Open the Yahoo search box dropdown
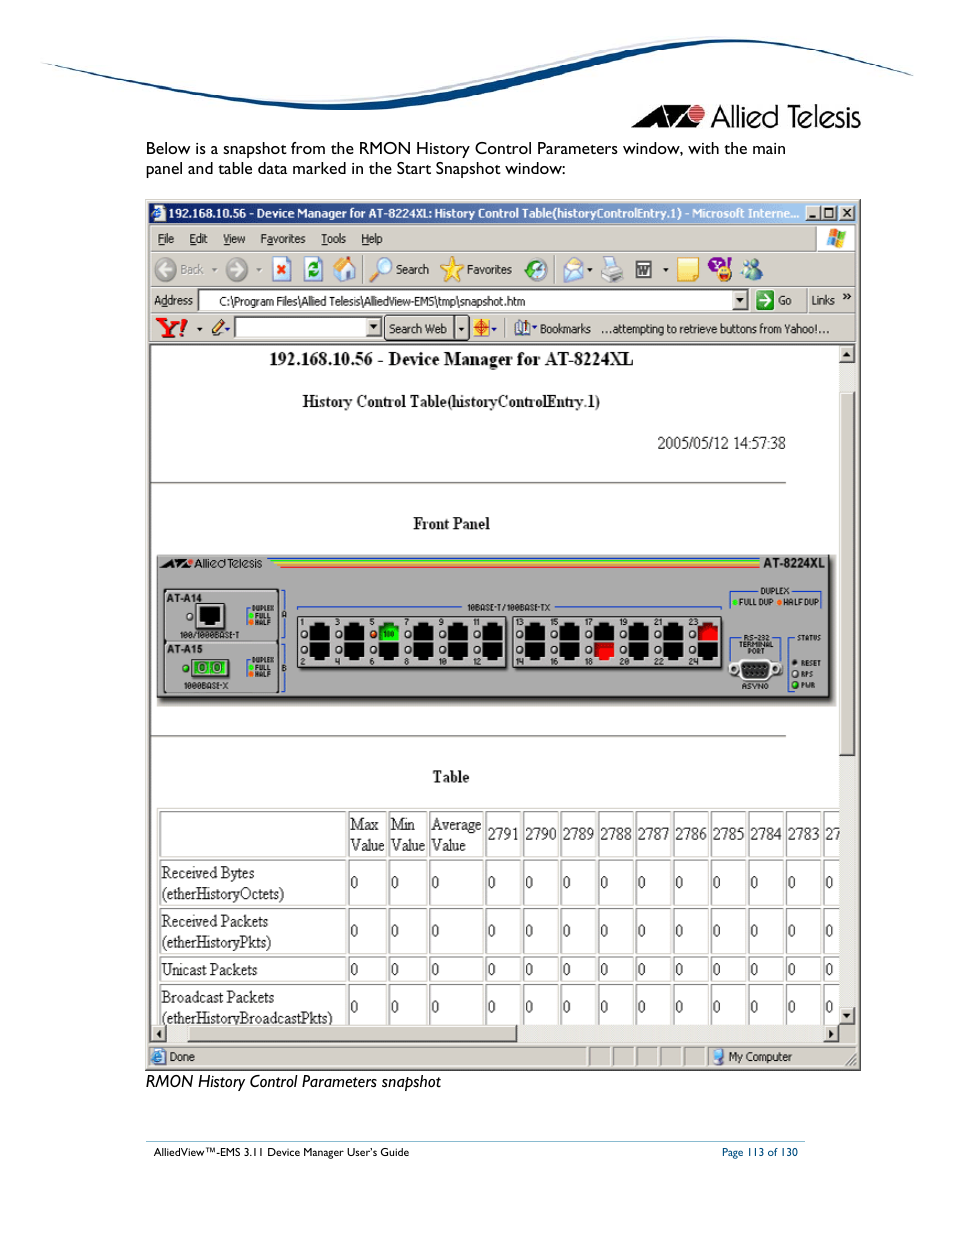Viewport: 954px width, 1235px height. pyautogui.click(x=374, y=327)
